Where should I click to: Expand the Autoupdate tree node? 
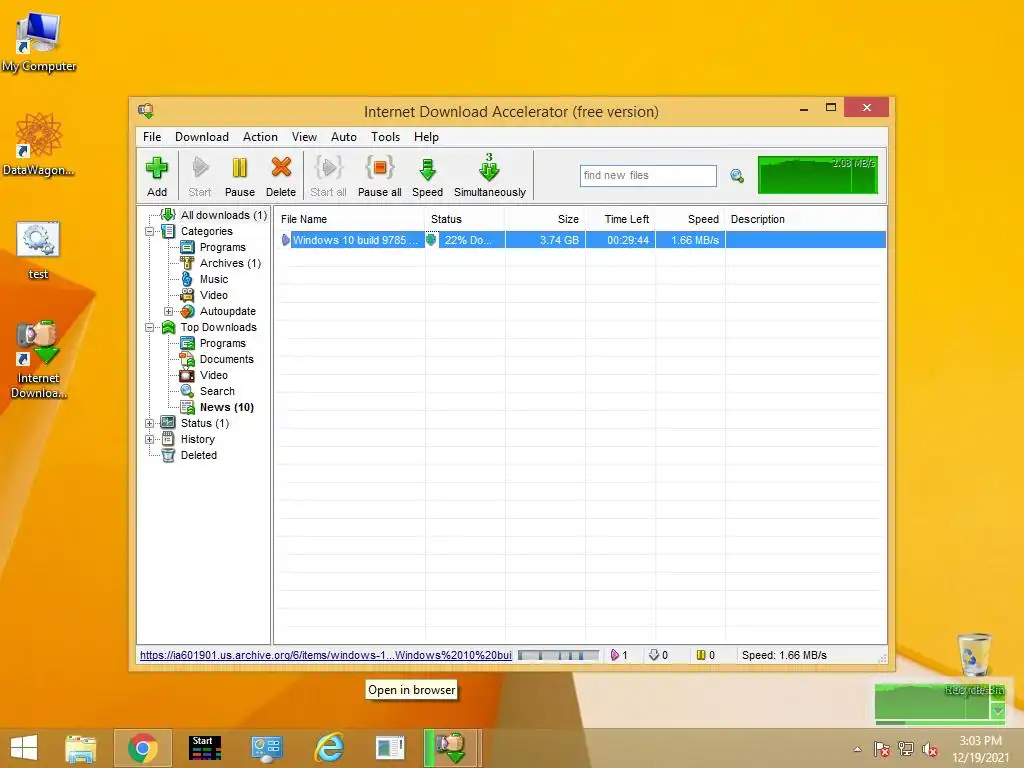(168, 312)
